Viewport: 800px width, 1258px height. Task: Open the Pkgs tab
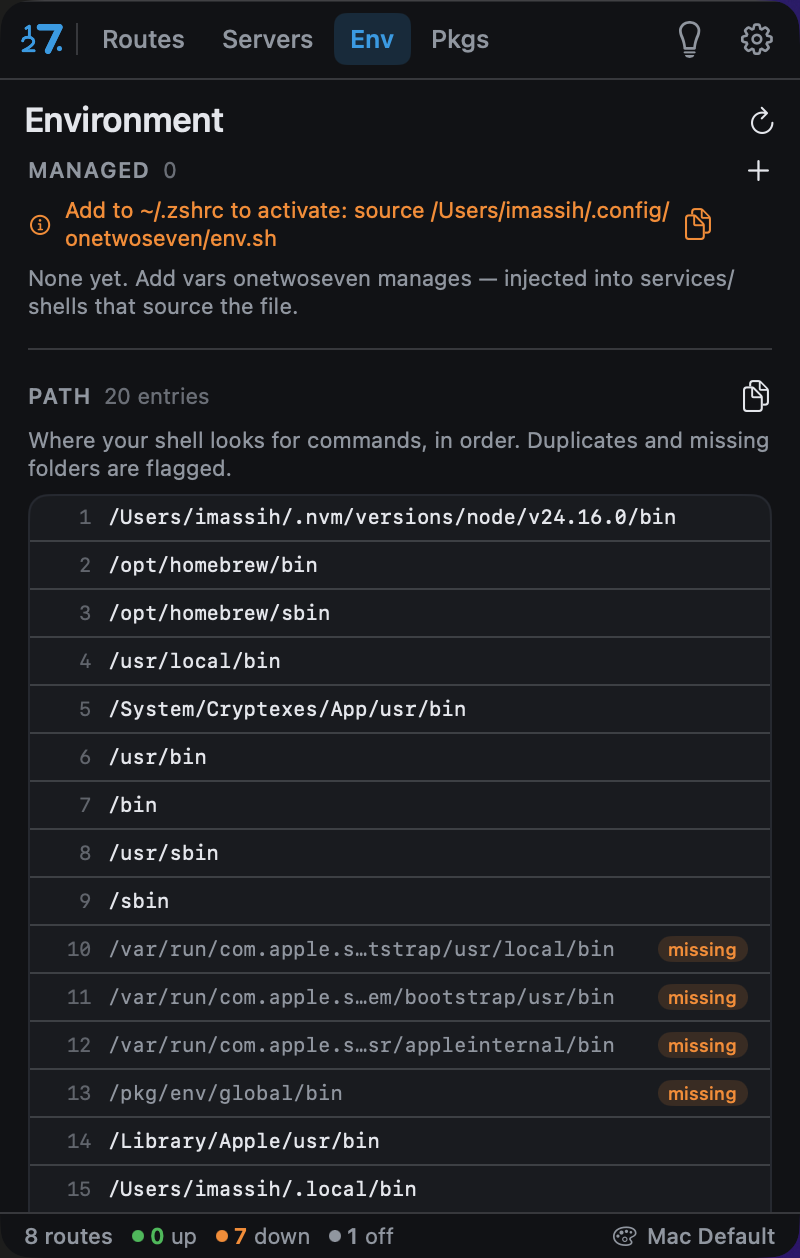click(460, 40)
